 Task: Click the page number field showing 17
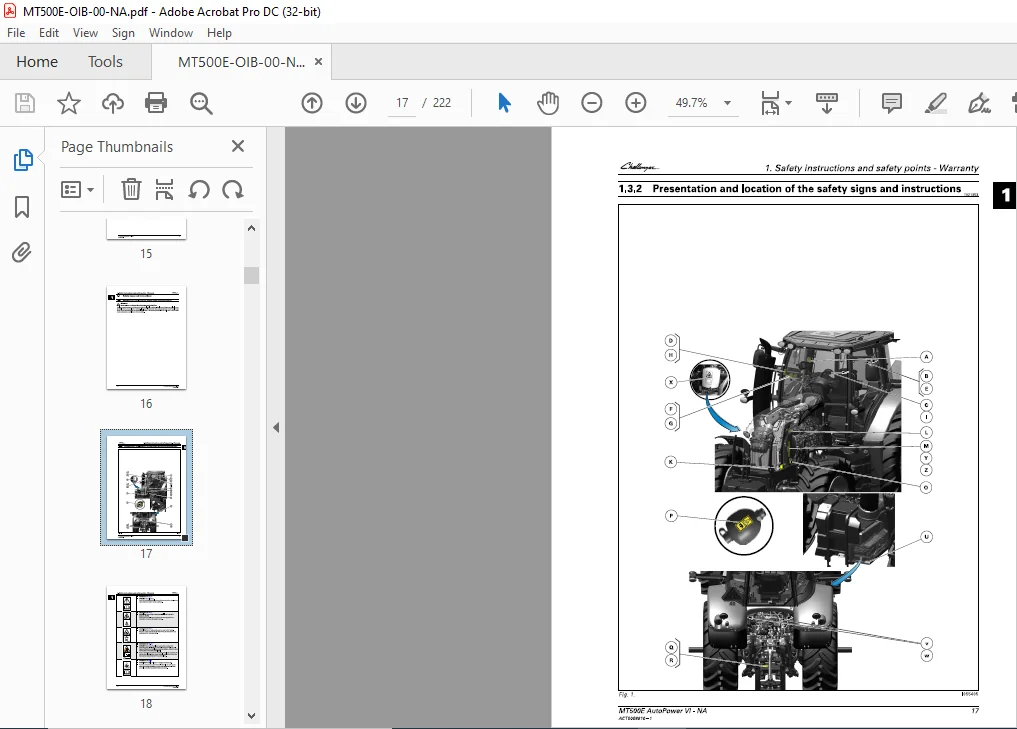click(x=402, y=103)
